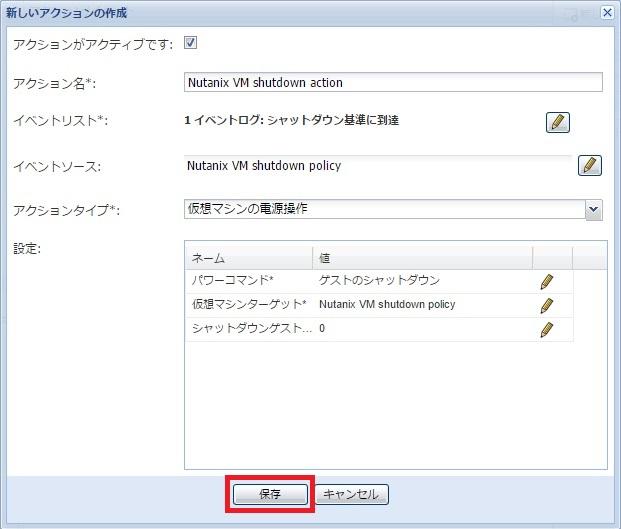Click the アクション名 text field
The width and height of the screenshot is (621, 529).
pyautogui.click(x=393, y=82)
